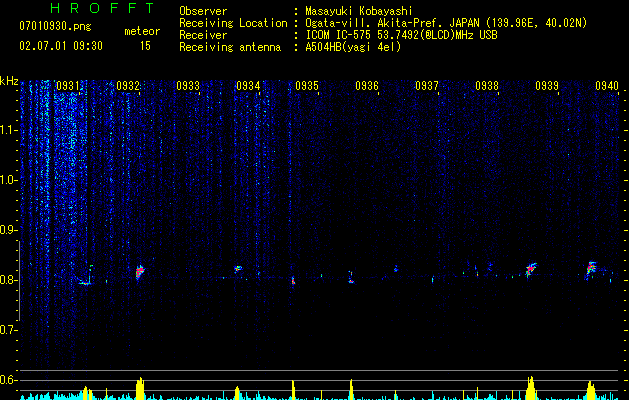Image resolution: width=629 pixels, height=400 pixels.
Task: Click the 0933 time marker
Action: click(188, 86)
